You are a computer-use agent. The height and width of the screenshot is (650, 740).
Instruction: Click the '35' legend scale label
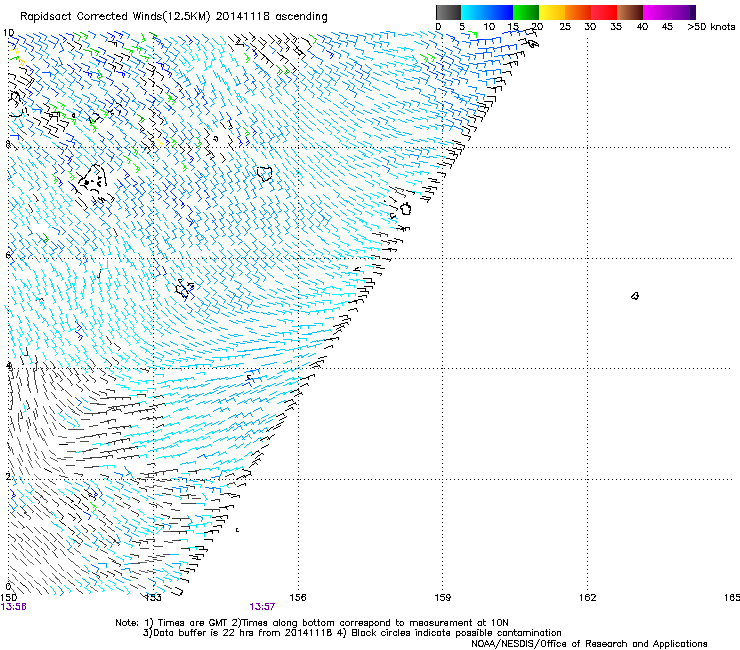(616, 27)
